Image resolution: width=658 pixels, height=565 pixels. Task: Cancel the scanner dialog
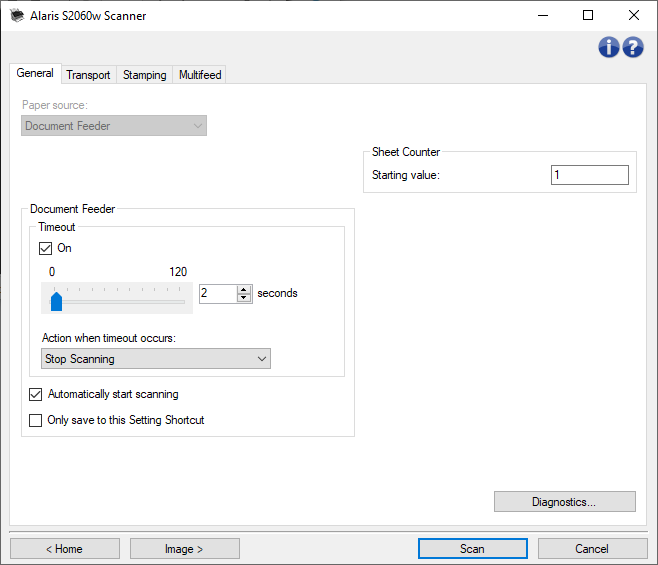[592, 549]
